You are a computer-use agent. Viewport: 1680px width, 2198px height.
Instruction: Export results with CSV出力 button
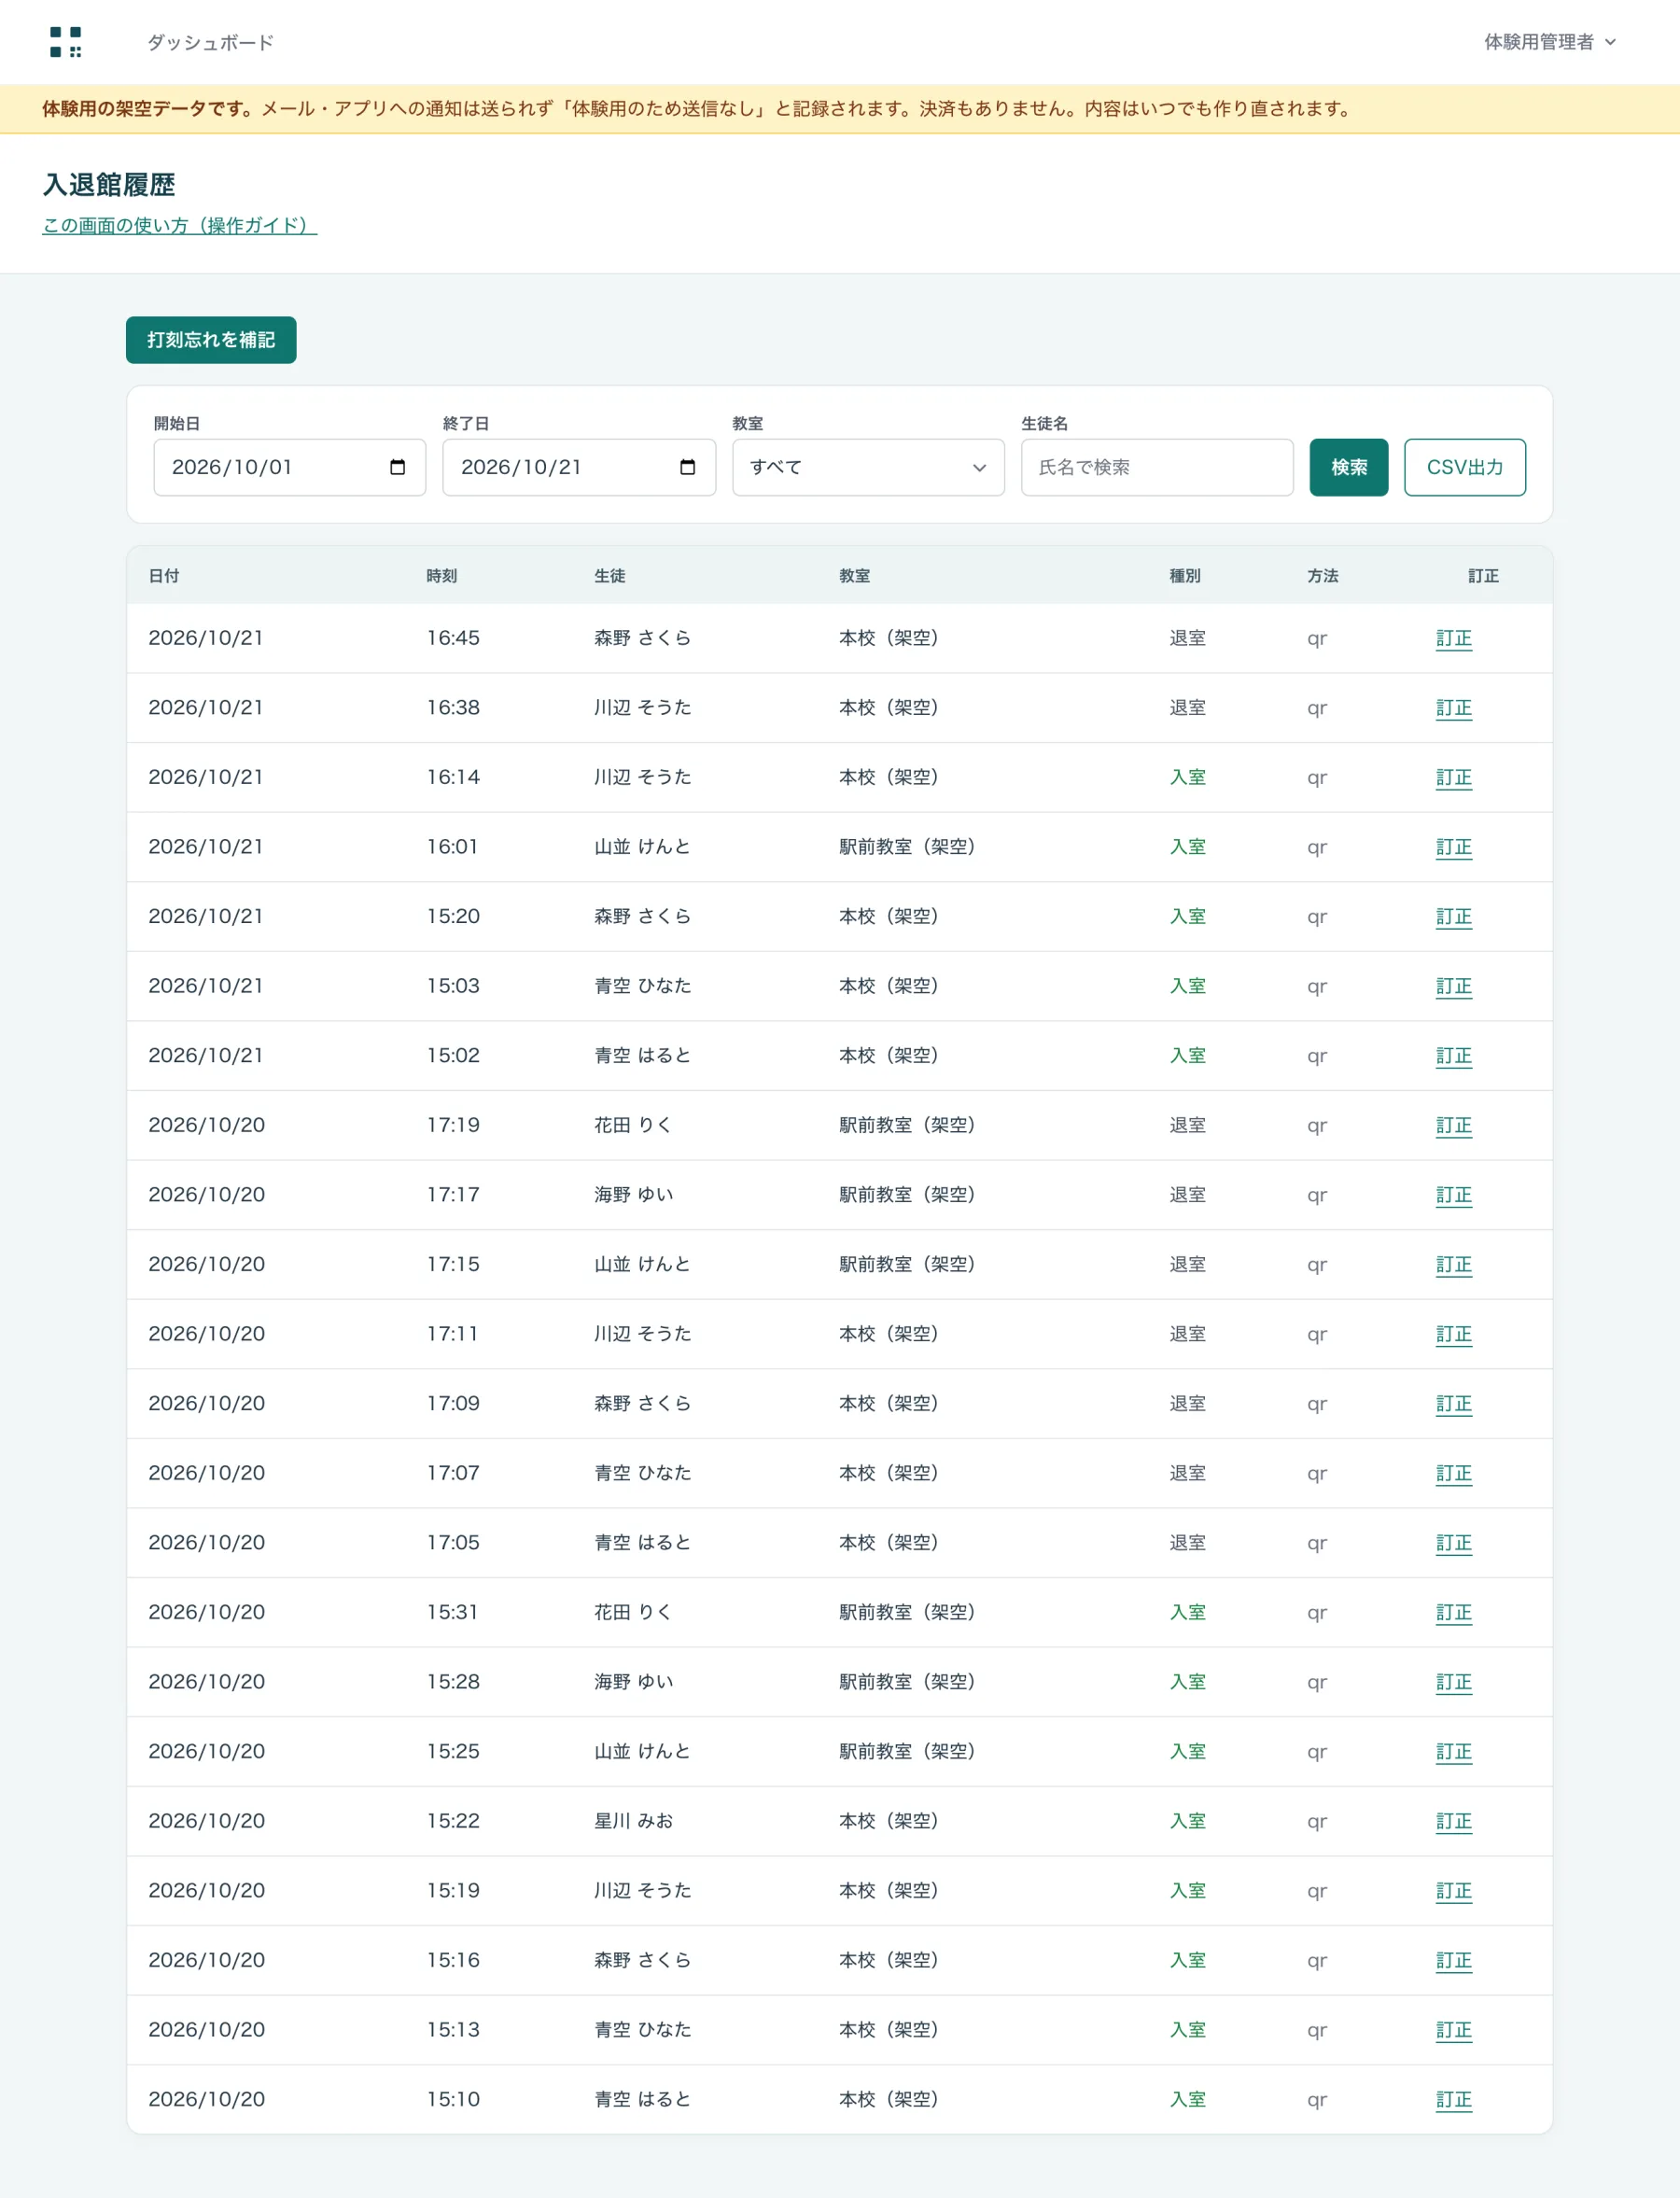(x=1465, y=467)
